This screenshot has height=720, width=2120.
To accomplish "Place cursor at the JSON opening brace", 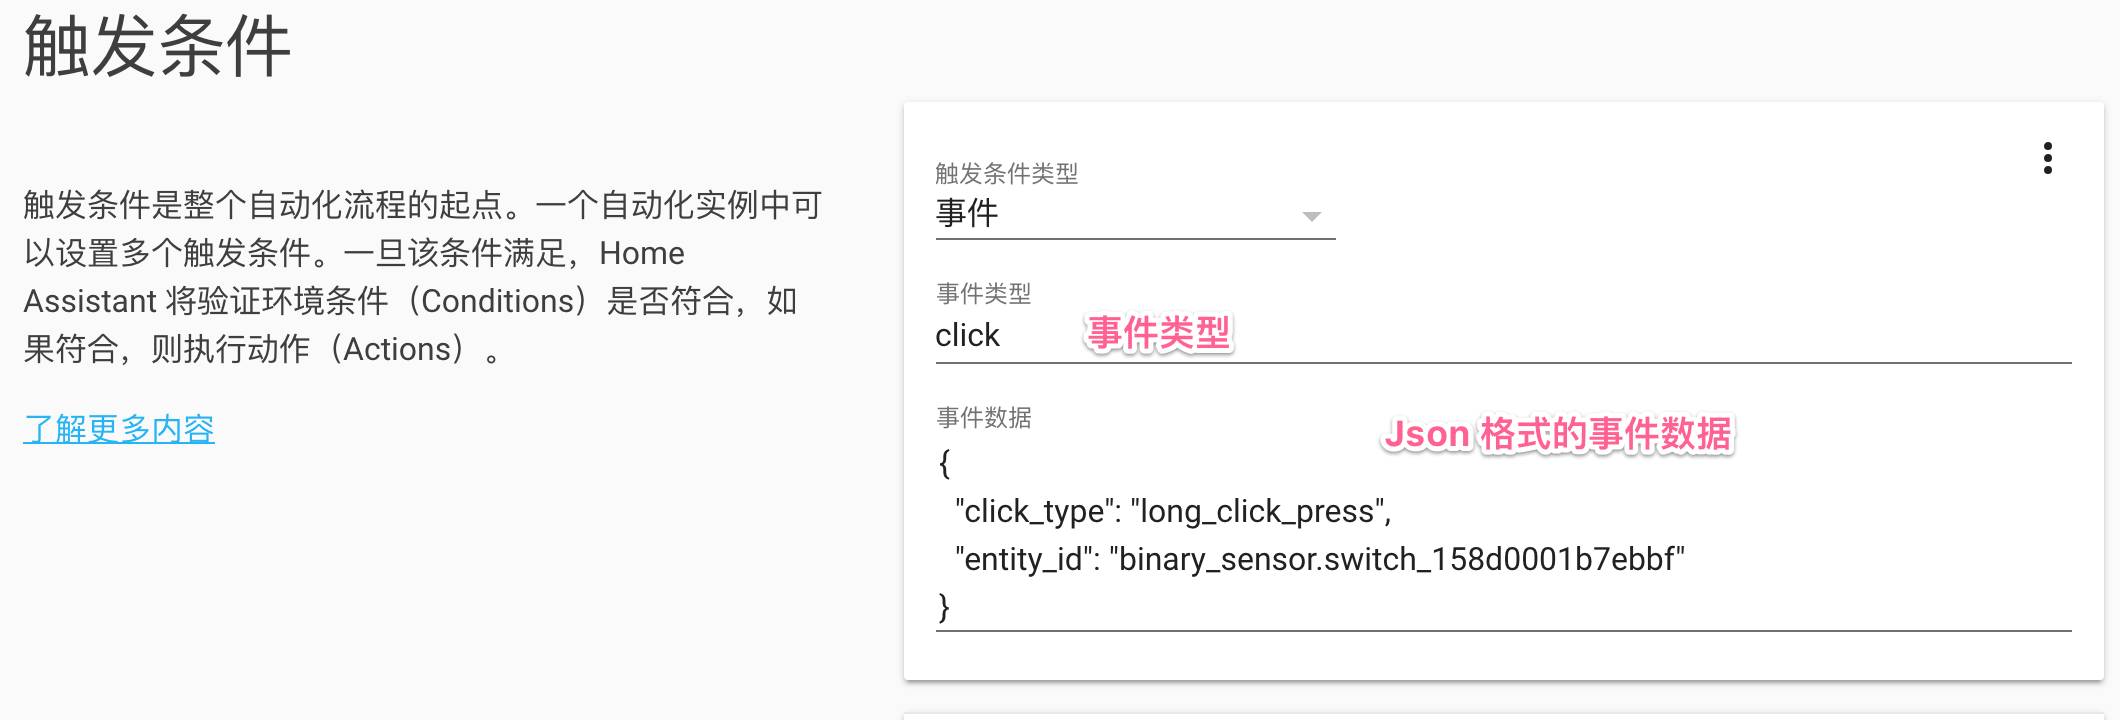I will 944,463.
